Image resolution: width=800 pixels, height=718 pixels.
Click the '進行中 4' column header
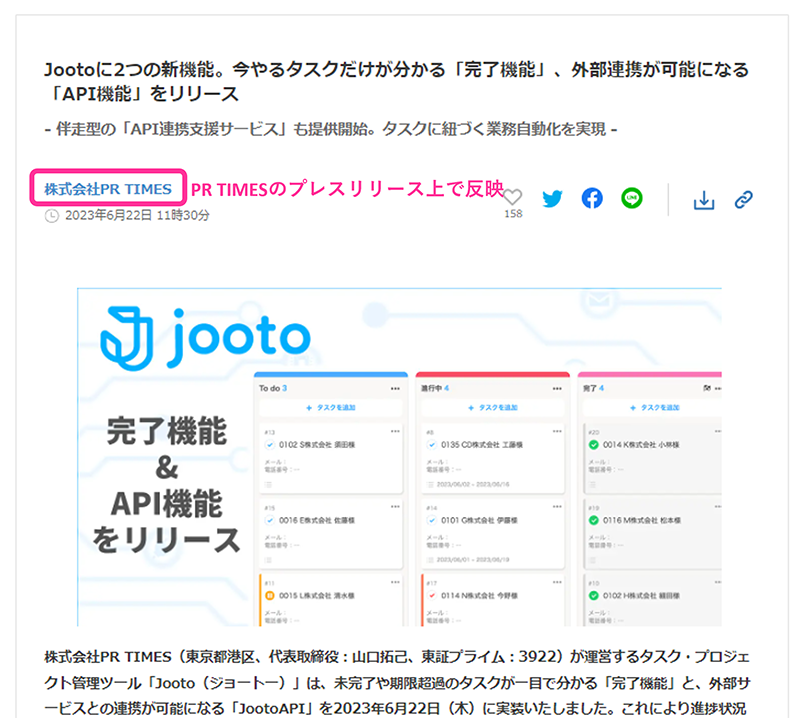click(x=435, y=388)
